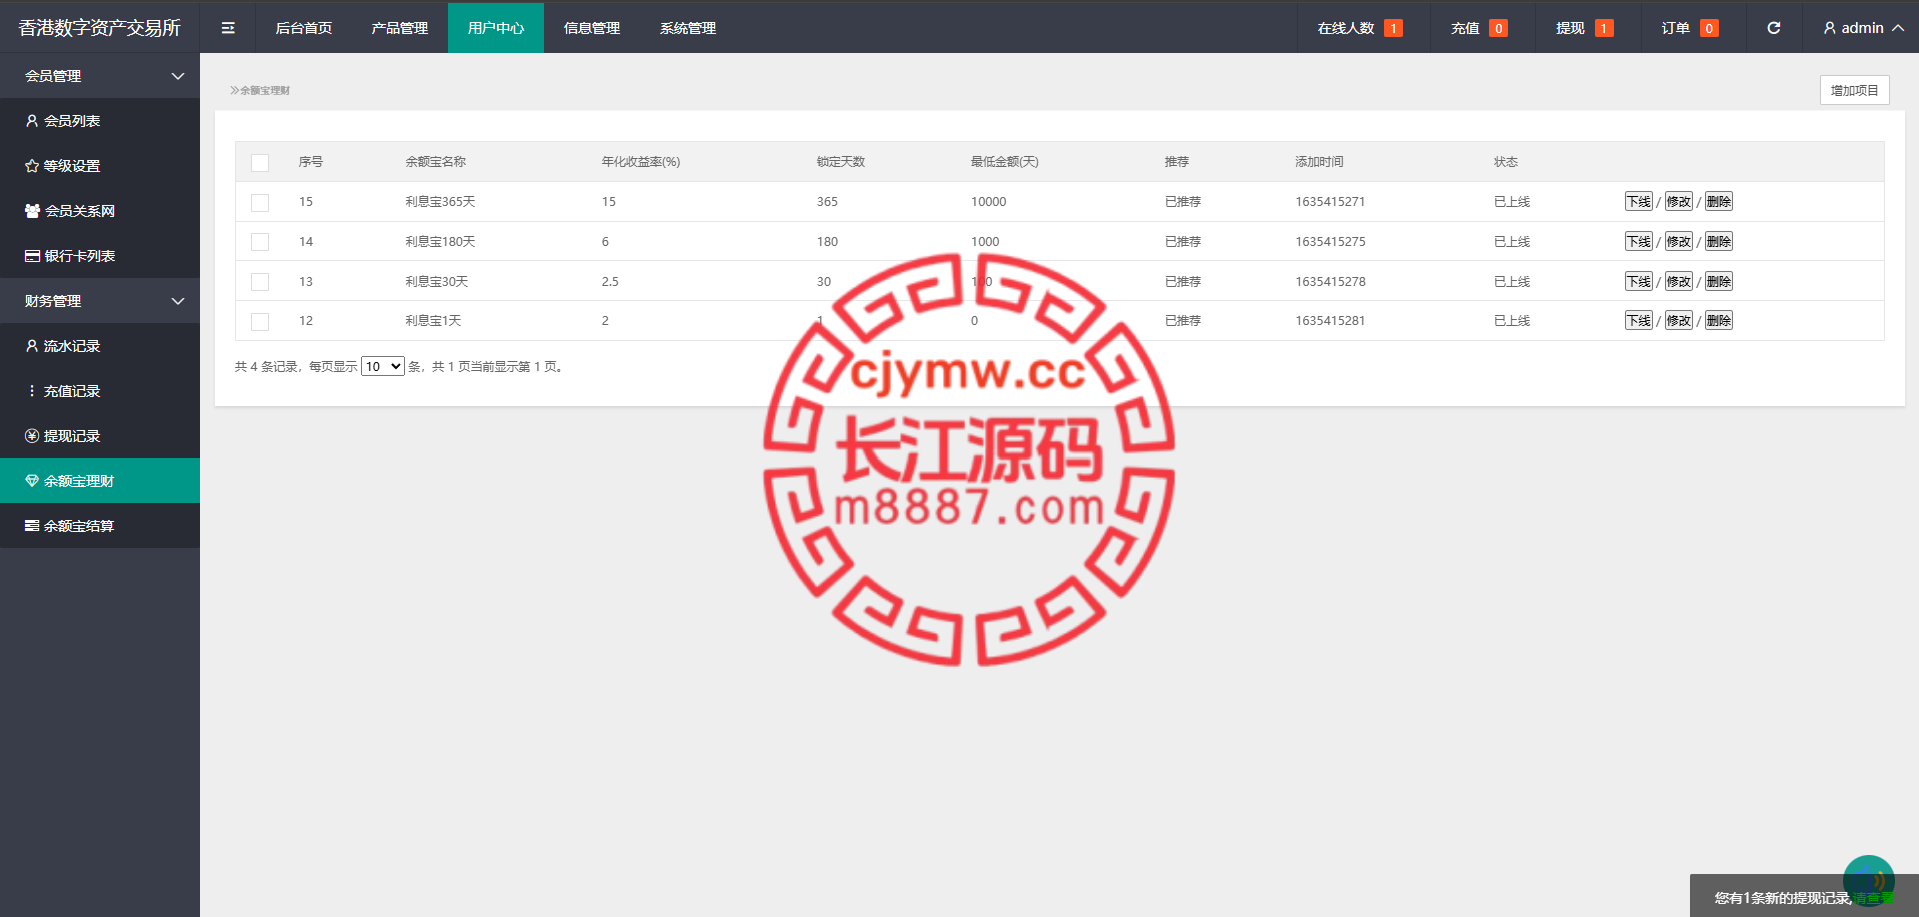The image size is (1919, 917).
Task: Click the 锁定天数 column header
Action: tap(841, 161)
